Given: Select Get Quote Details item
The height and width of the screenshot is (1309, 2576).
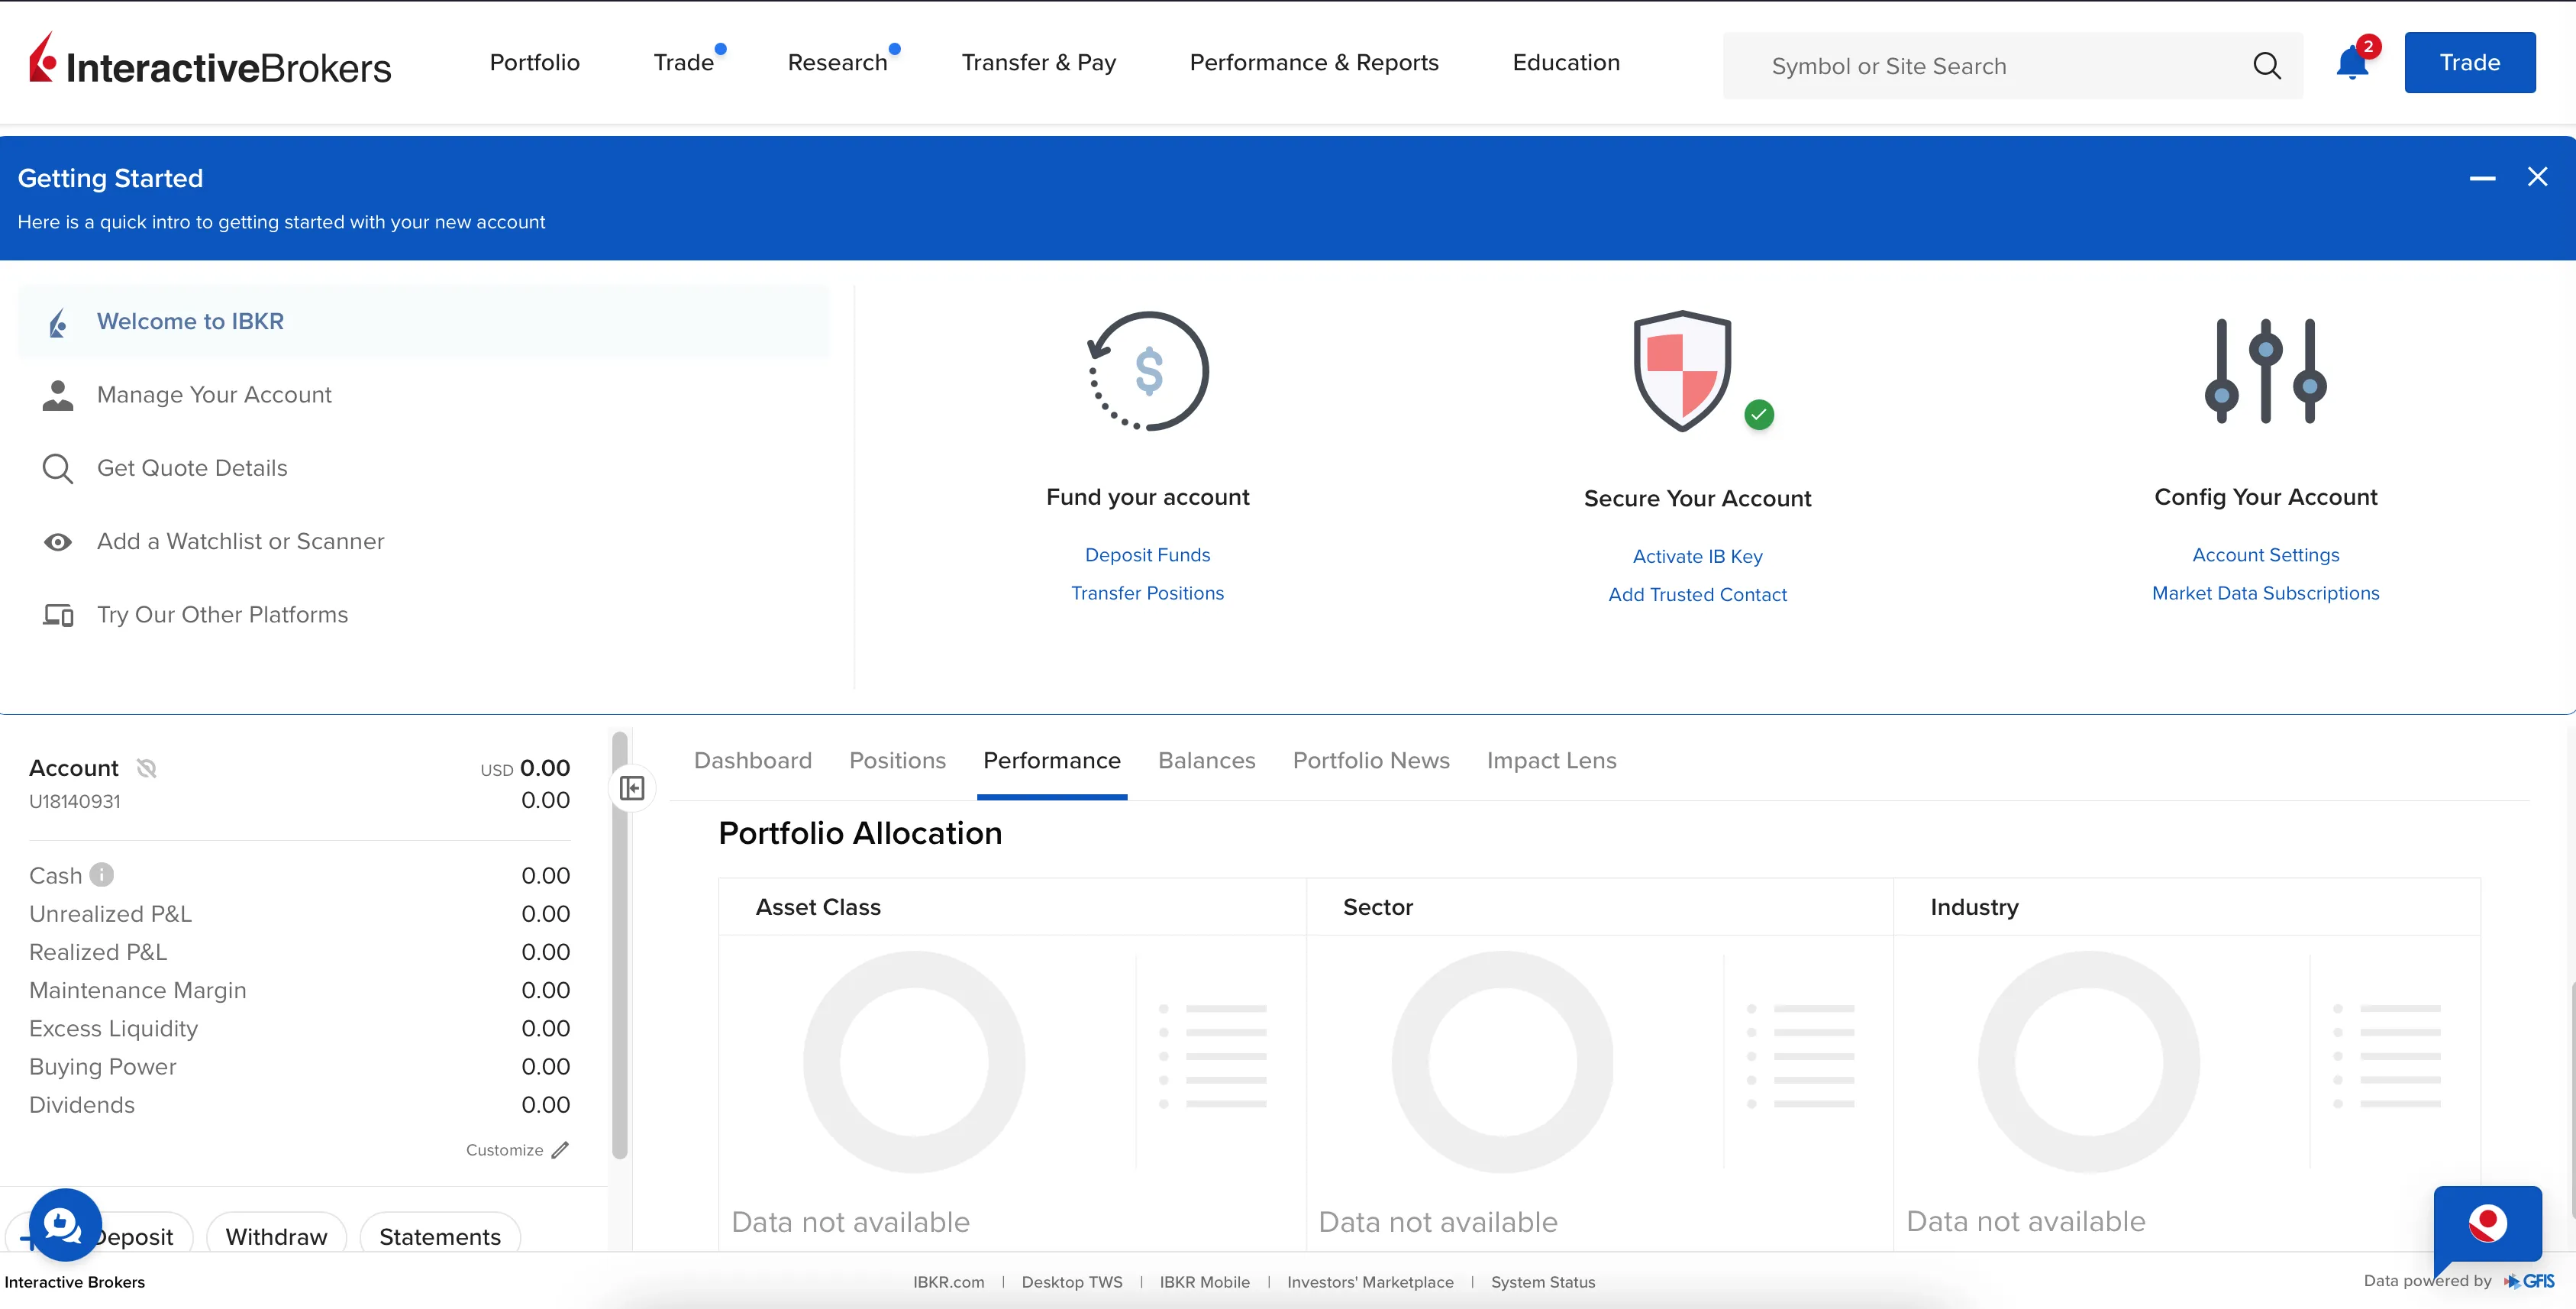Looking at the screenshot, I should click(424, 468).
